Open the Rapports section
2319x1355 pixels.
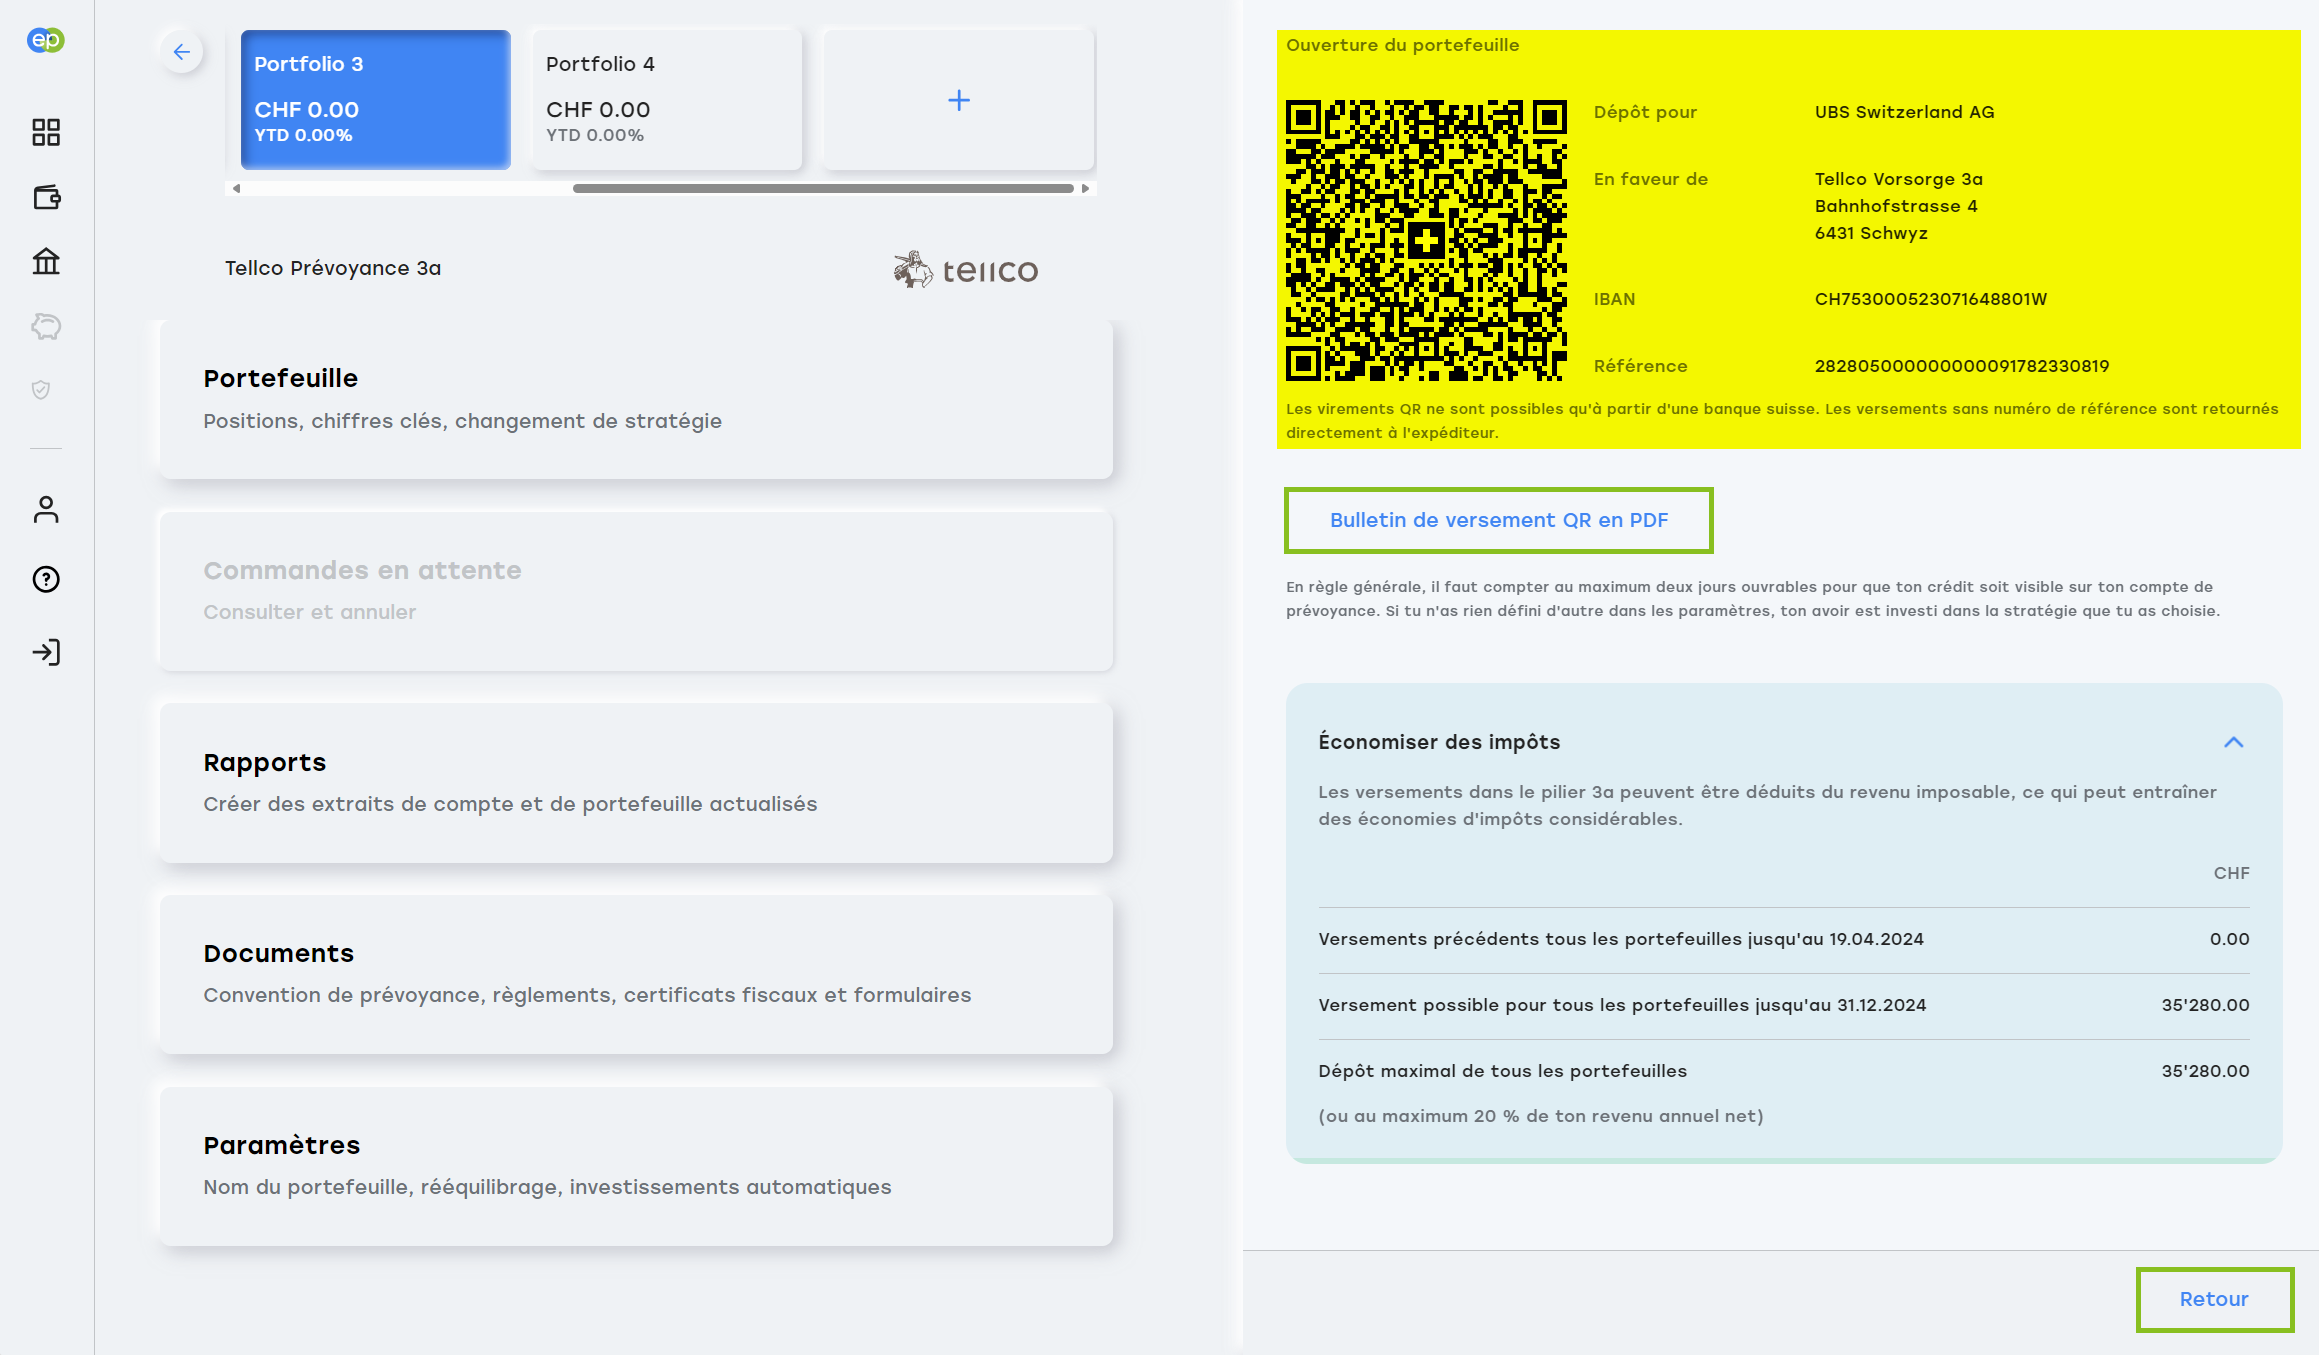click(636, 783)
